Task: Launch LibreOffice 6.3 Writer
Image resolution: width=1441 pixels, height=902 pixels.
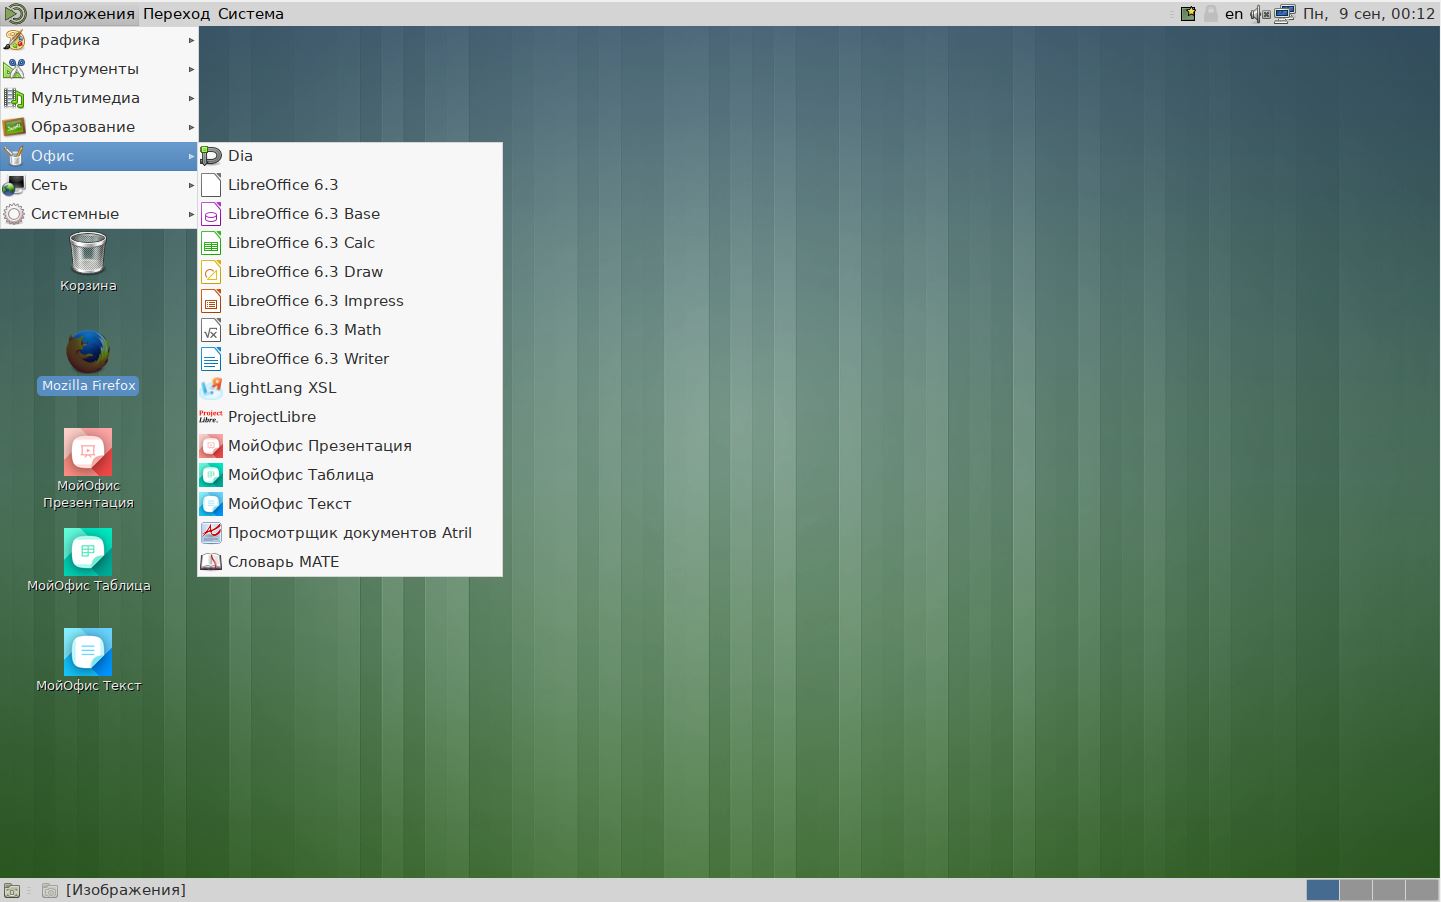Action: [x=350, y=359]
